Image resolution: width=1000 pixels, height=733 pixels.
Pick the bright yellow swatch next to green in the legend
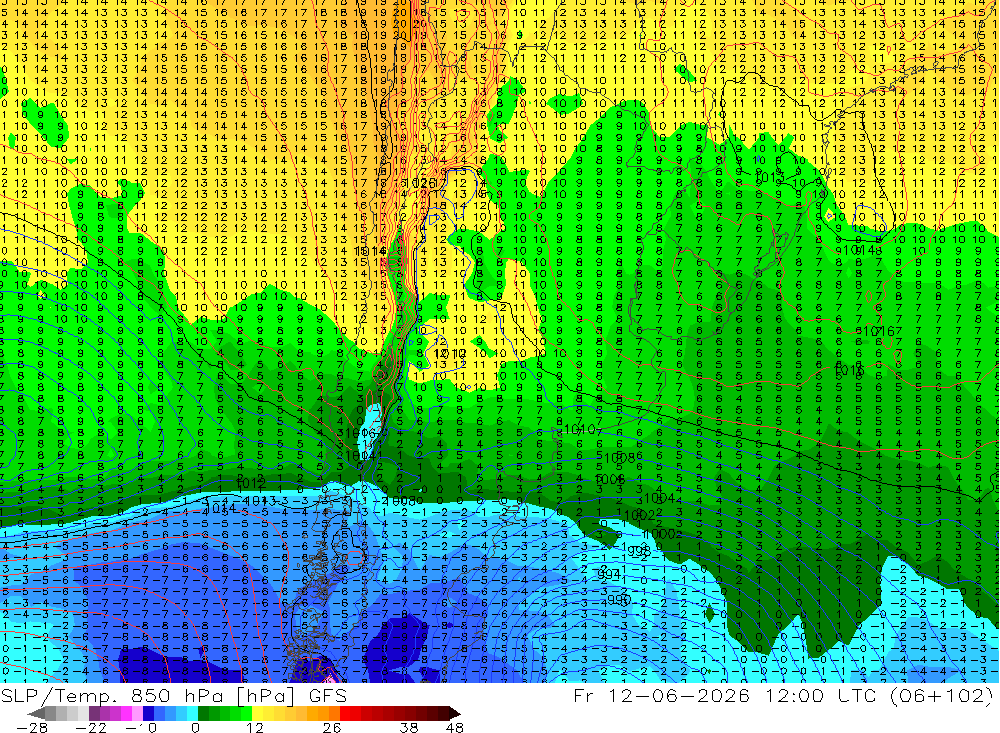258,714
